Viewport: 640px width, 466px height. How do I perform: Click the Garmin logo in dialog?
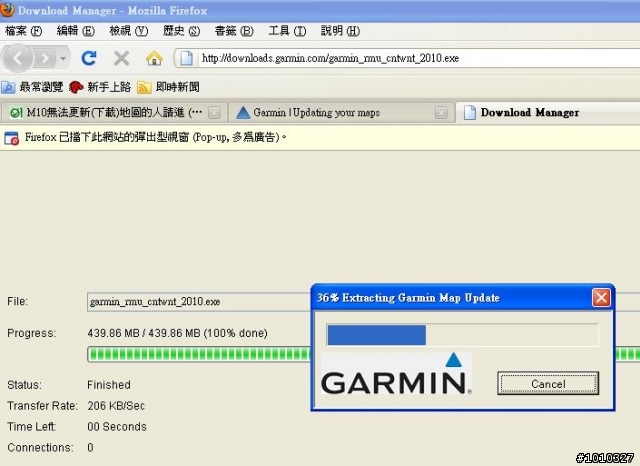pos(396,375)
